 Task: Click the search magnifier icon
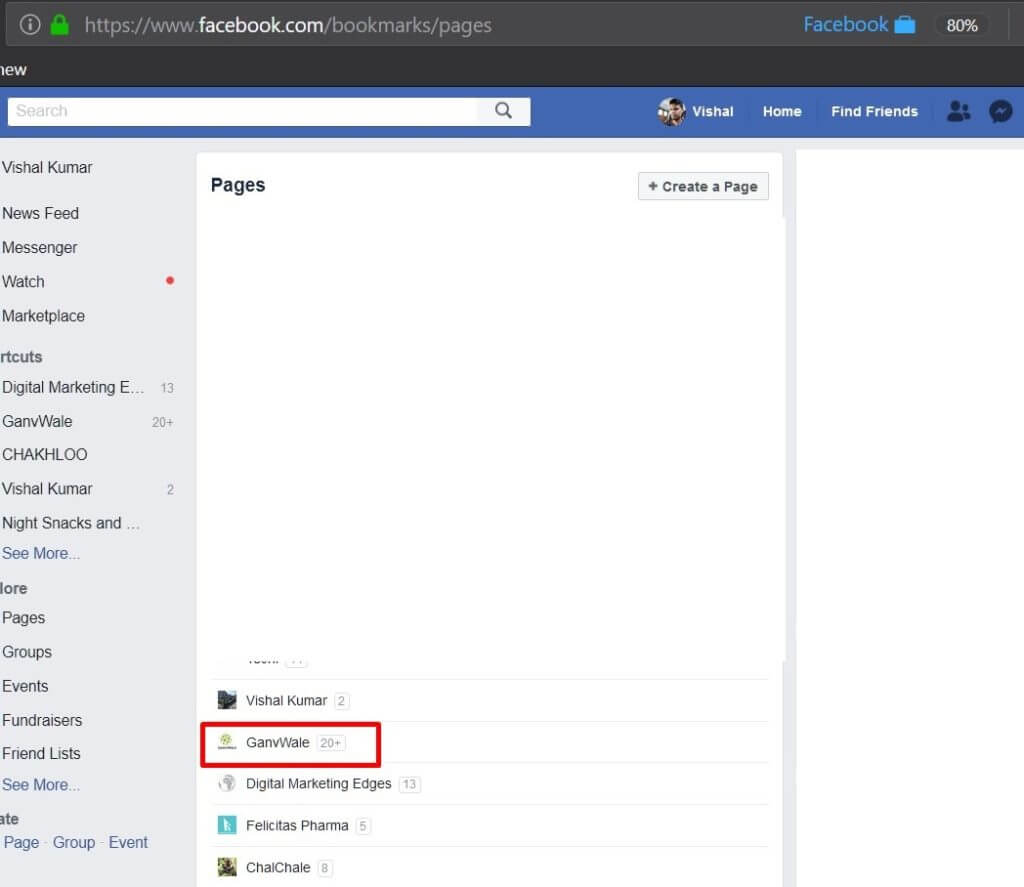503,110
